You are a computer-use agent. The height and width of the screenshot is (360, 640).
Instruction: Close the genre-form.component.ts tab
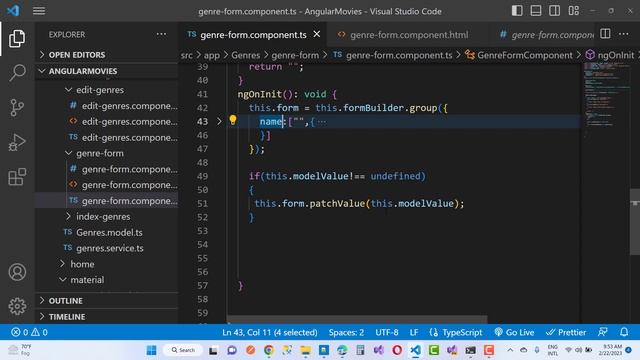(317, 34)
